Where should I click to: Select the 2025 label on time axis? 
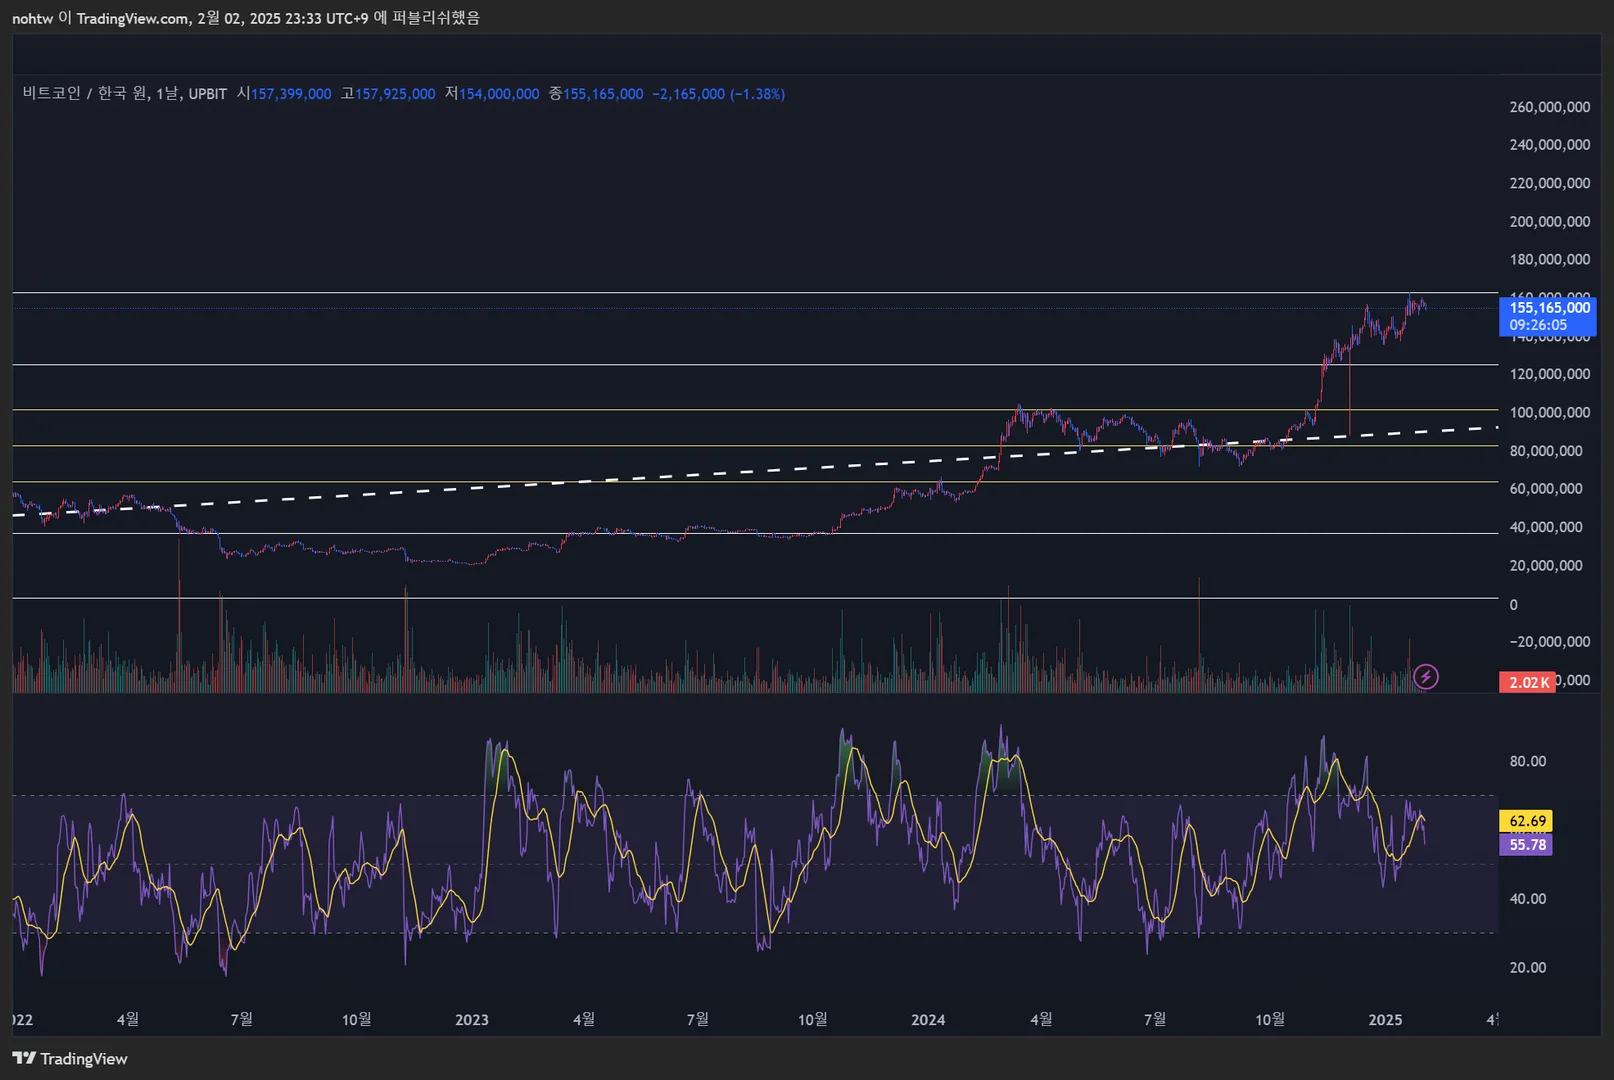coord(1385,1020)
